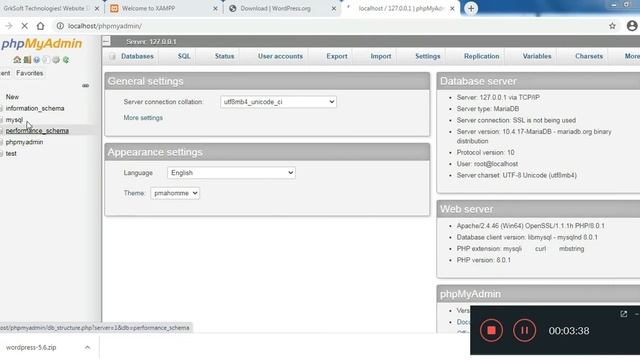The height and width of the screenshot is (360, 640).
Task: Select the performance_schema database
Action: coord(37,131)
